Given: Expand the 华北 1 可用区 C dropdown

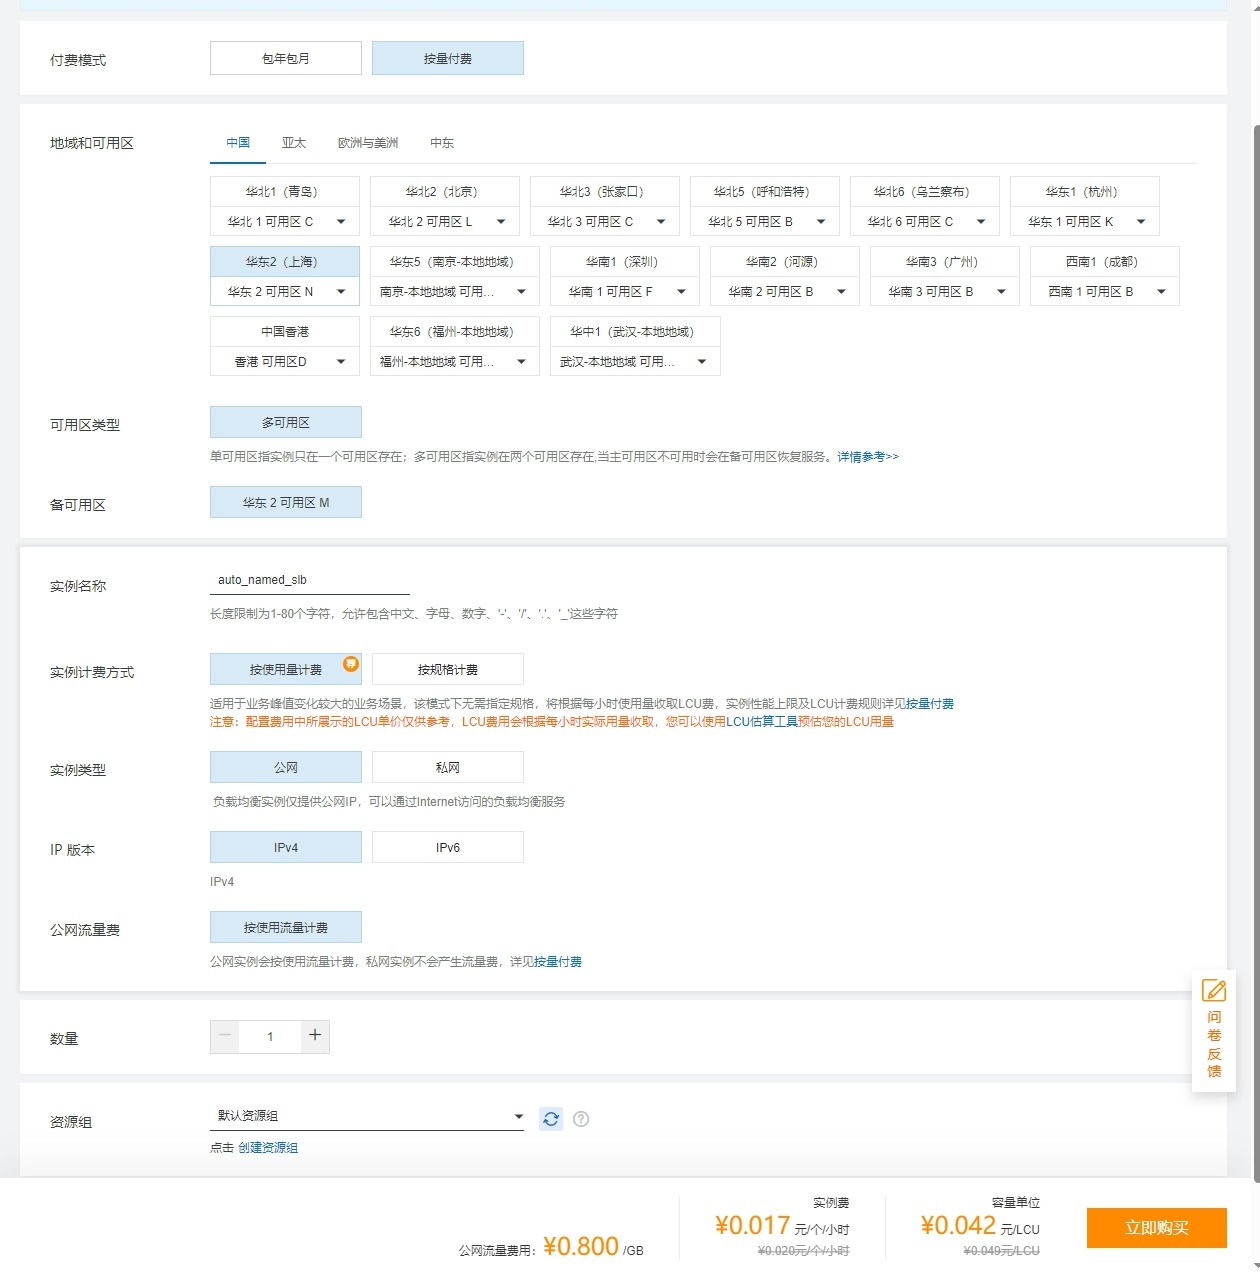Looking at the screenshot, I should (285, 221).
